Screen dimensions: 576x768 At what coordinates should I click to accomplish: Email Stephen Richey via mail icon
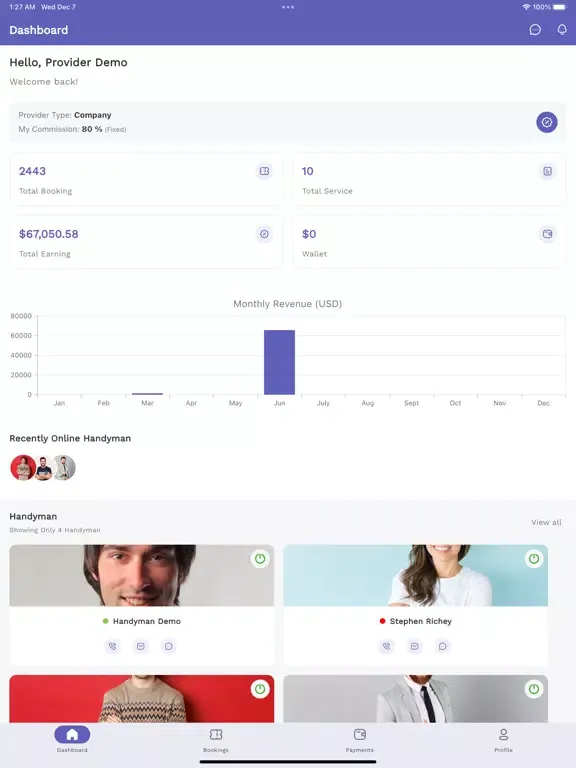pyautogui.click(x=414, y=646)
